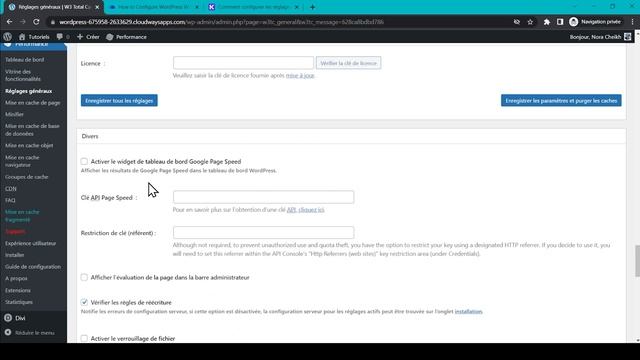Screen dimensions: 640x360
Task: Click the browser back arrow
Action: pyautogui.click(x=9, y=22)
